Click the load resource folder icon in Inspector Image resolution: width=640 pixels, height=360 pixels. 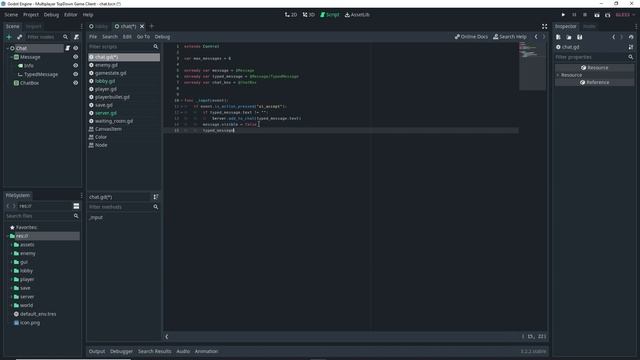tap(569, 37)
